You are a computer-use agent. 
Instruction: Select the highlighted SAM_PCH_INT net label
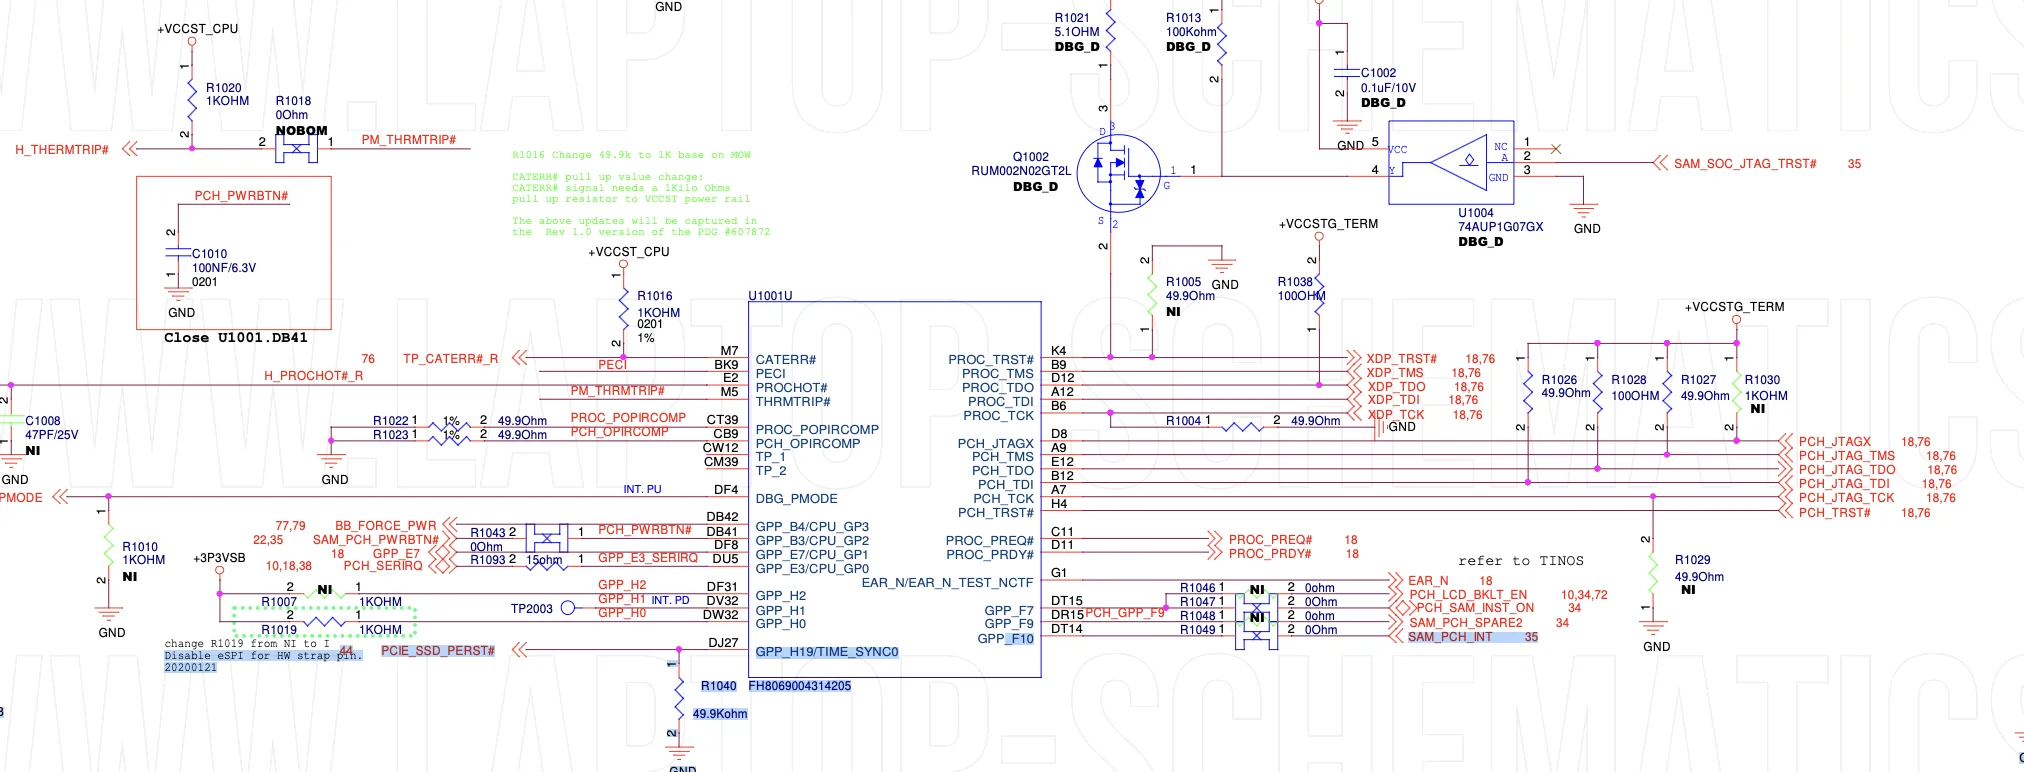1450,637
